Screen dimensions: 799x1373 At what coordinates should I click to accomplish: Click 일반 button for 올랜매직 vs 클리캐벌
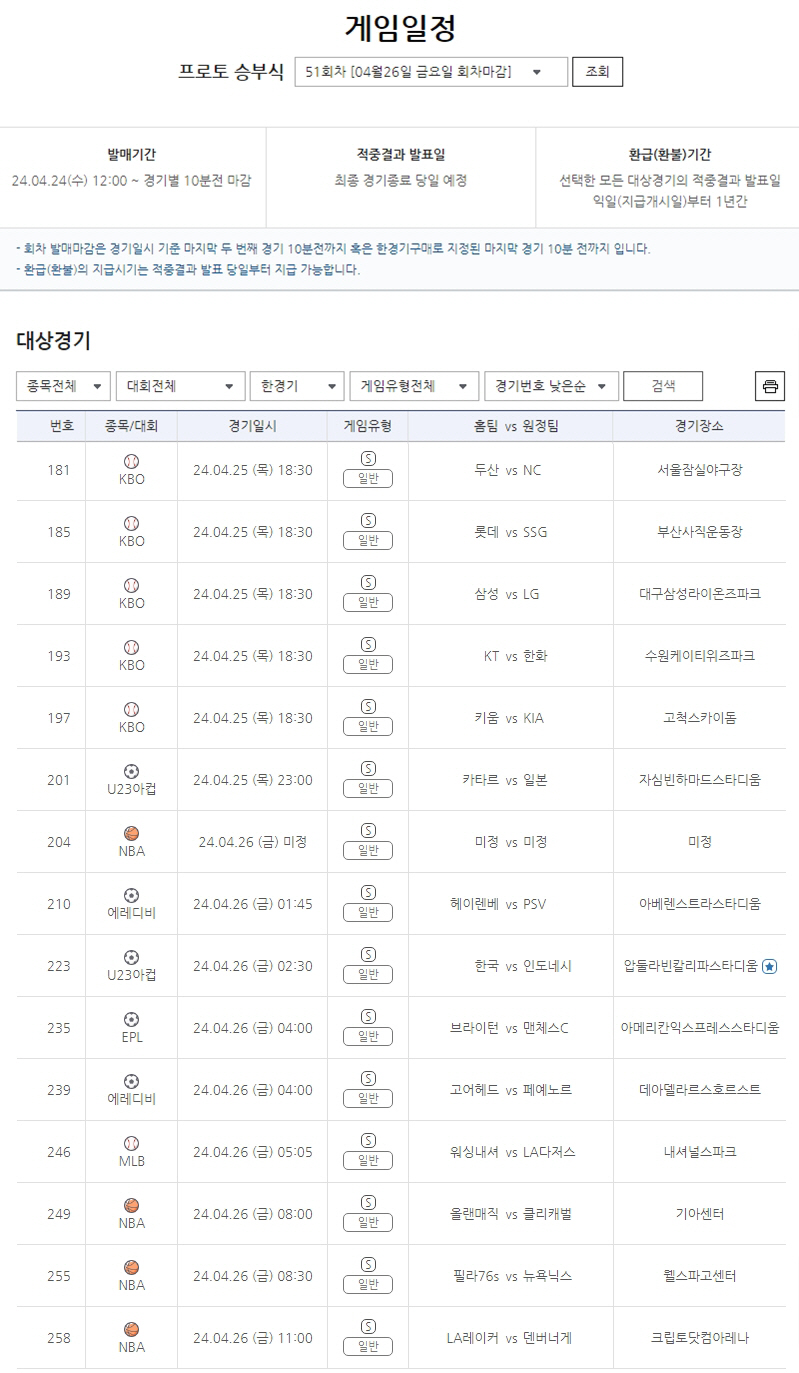(368, 1223)
